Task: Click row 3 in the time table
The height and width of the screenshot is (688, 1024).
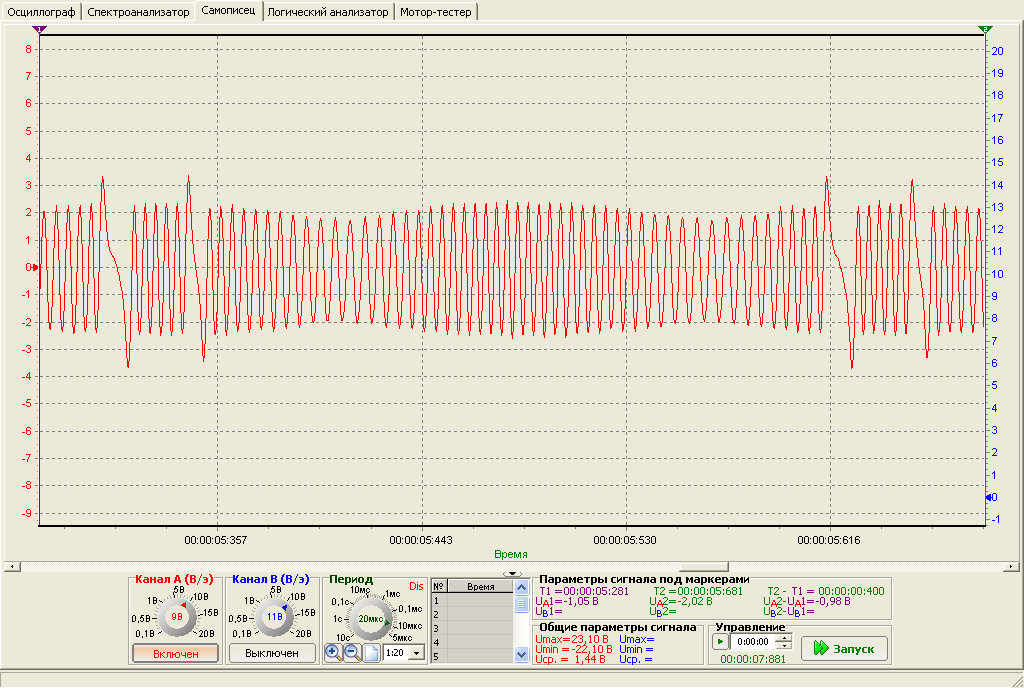Action: 473,629
